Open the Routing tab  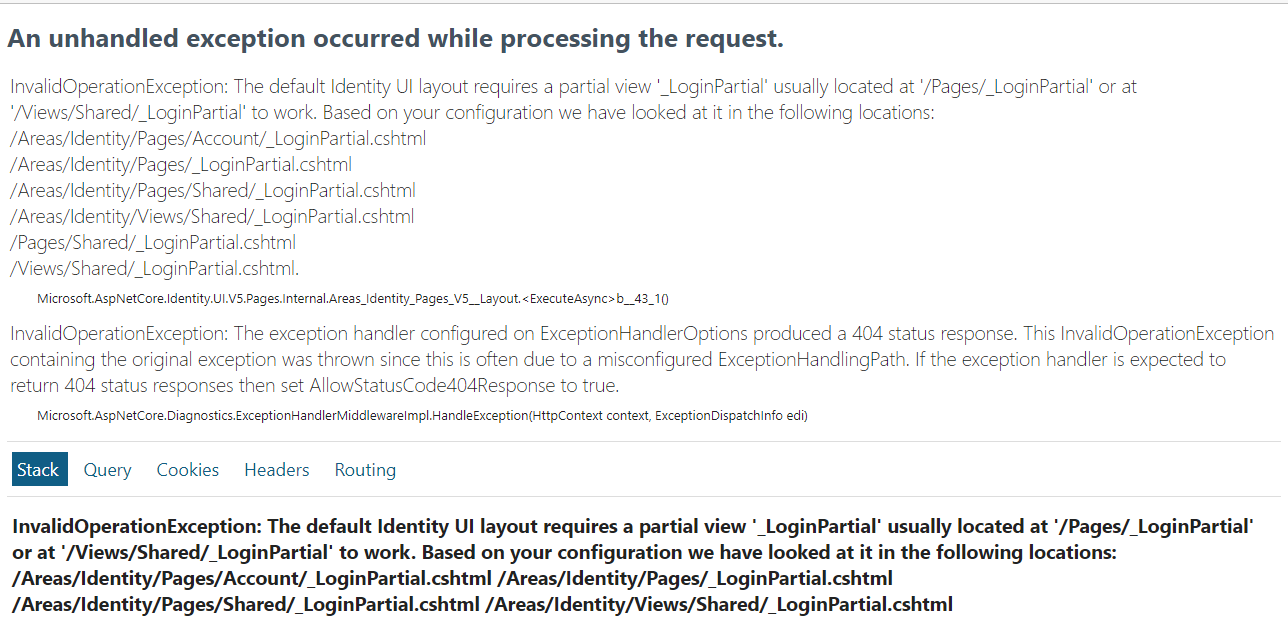click(364, 469)
